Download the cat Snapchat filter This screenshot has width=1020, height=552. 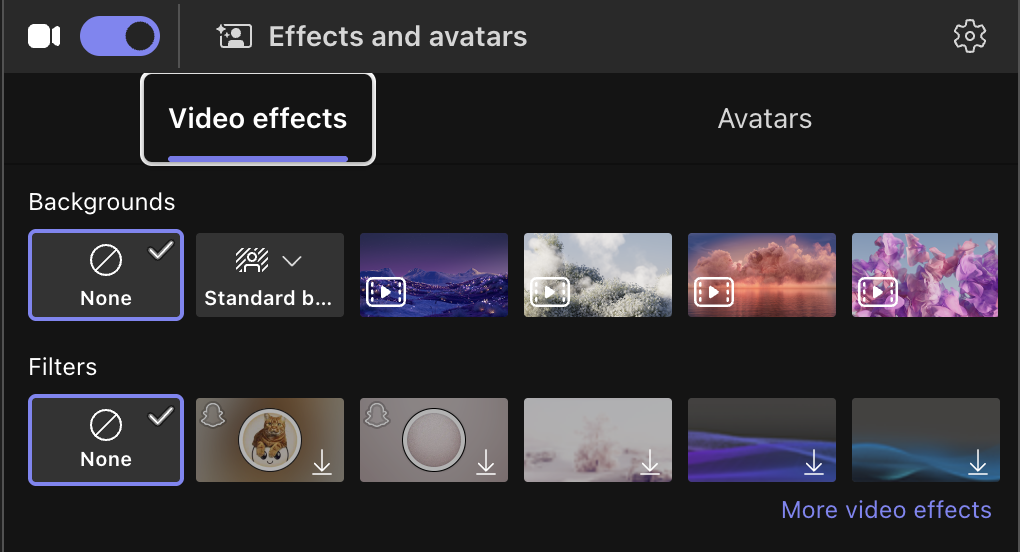click(x=322, y=462)
